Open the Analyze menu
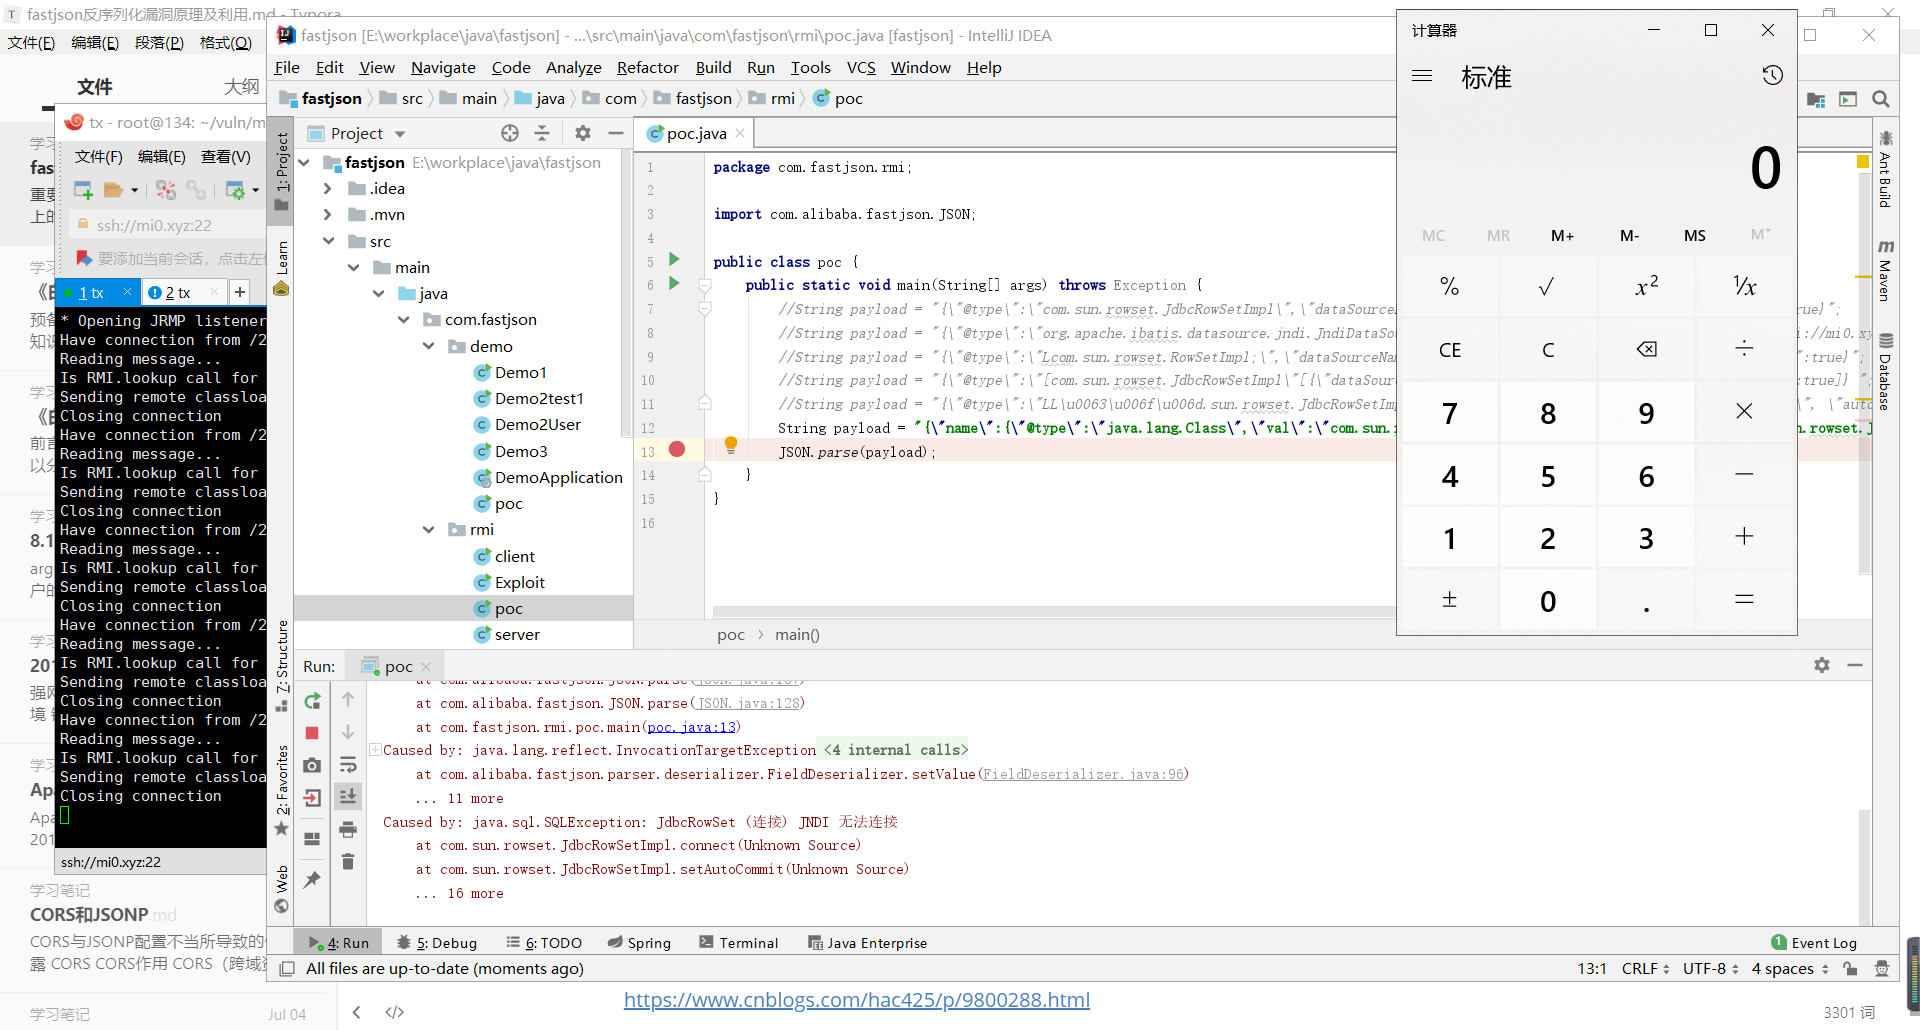The height and width of the screenshot is (1030, 1920). pos(573,67)
